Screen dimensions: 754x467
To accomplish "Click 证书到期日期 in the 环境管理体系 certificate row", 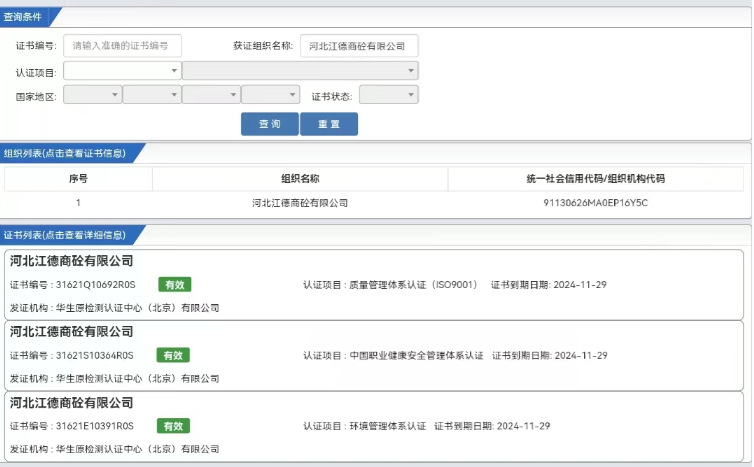I will point(492,426).
